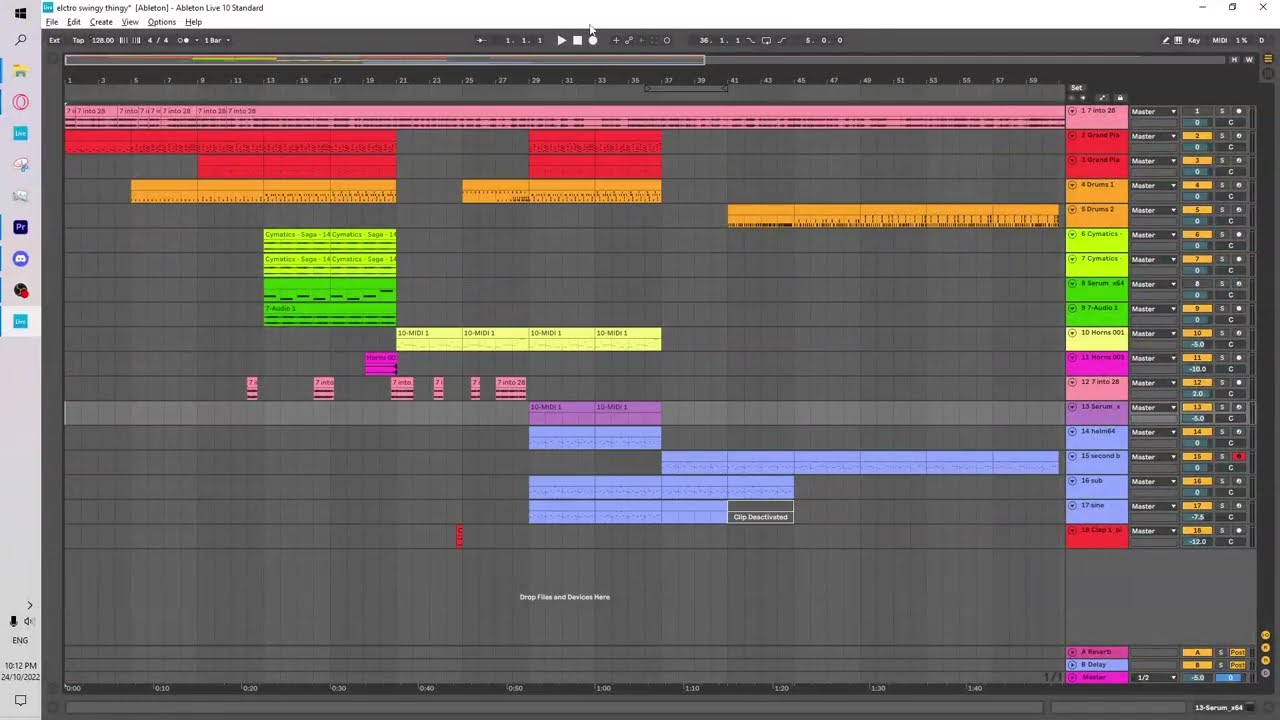Click the Ext sync button
This screenshot has height=720, width=1280.
tap(54, 40)
